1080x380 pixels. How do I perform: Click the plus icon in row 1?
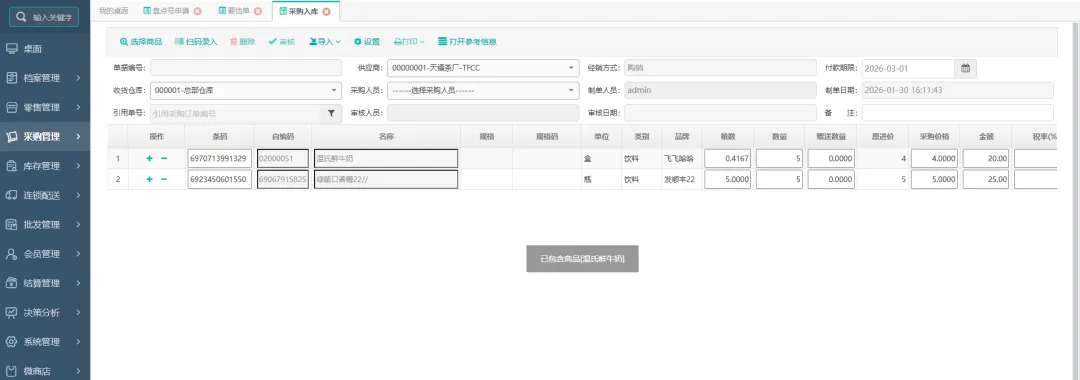pyautogui.click(x=149, y=159)
